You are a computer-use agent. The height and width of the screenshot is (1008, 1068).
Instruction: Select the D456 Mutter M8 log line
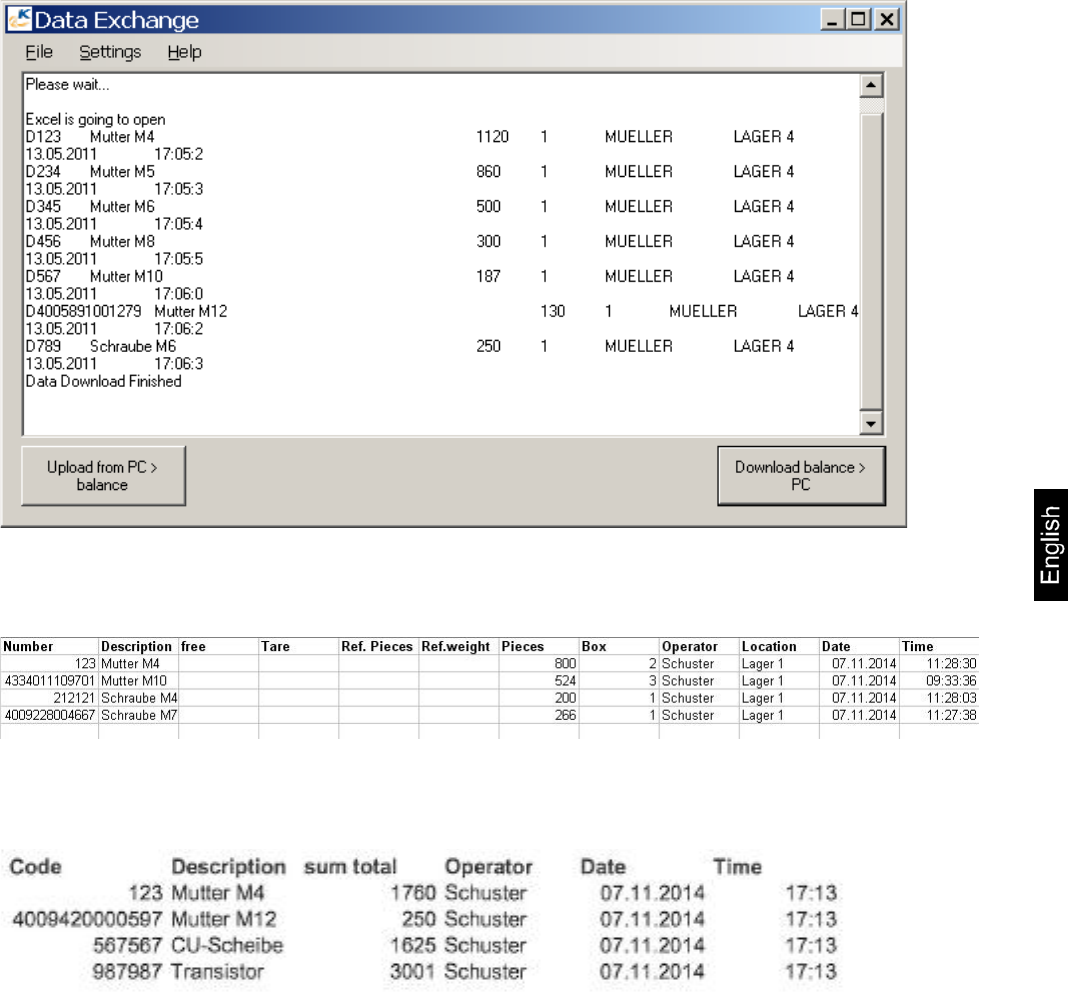409,242
